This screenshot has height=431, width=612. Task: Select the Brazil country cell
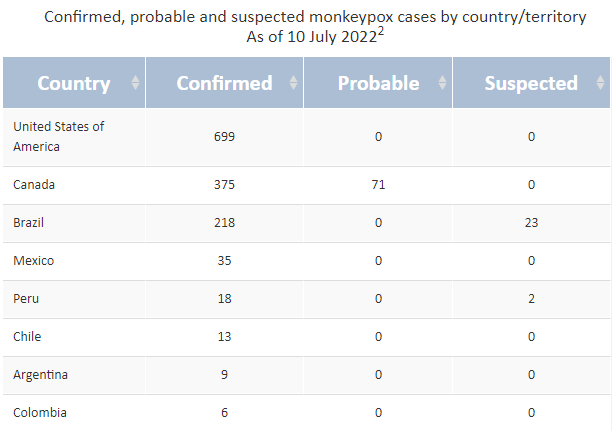click(x=74, y=223)
